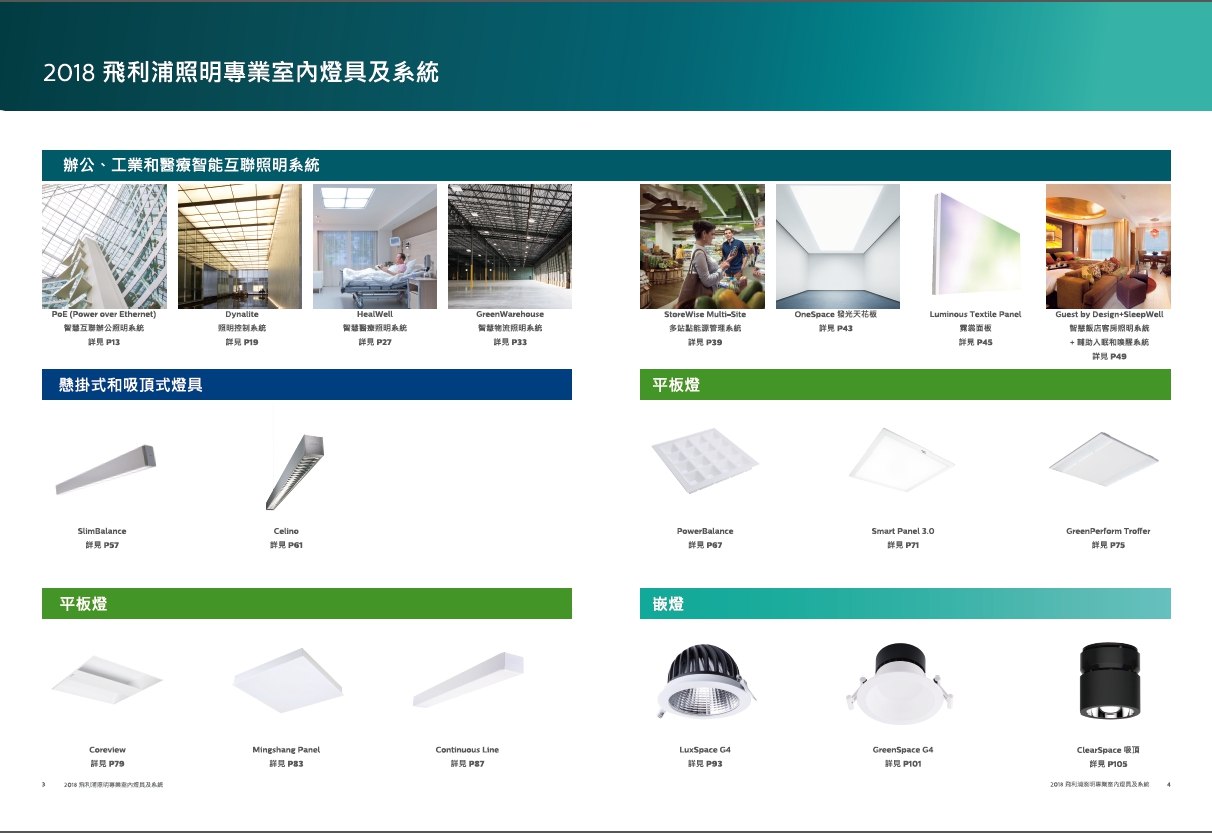
Task: Select the 平板燈 header above PowerBalance
Action: (x=905, y=384)
